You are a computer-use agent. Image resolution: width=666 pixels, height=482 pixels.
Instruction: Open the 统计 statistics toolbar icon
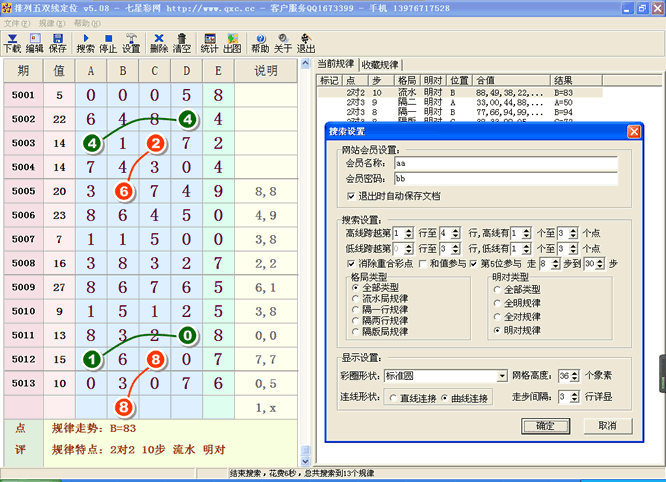point(209,44)
